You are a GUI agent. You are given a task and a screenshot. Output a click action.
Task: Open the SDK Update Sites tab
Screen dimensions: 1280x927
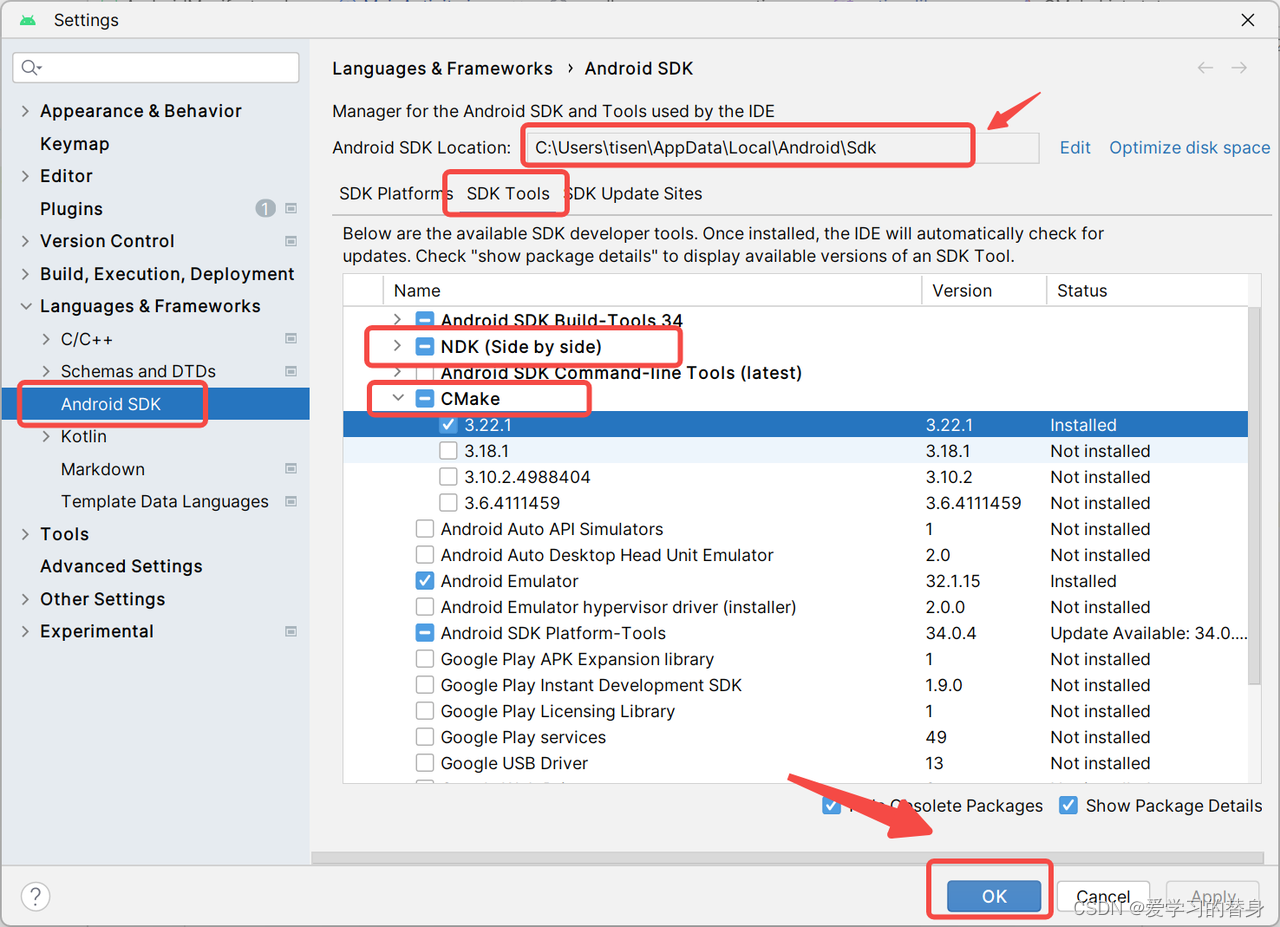(x=634, y=193)
